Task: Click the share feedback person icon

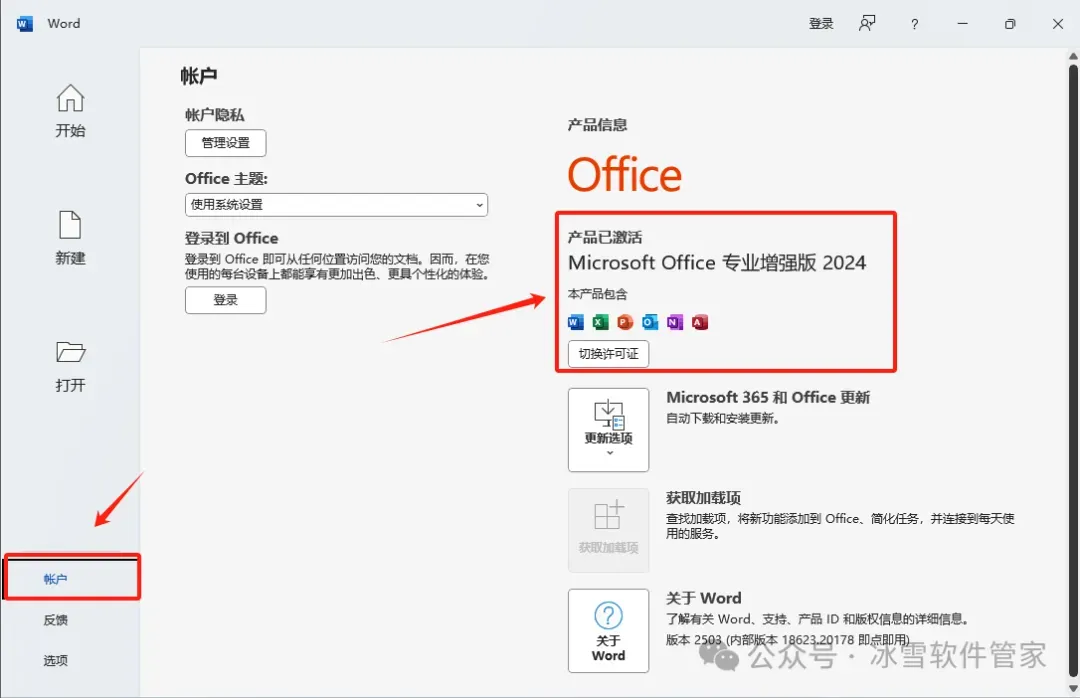Action: (x=867, y=23)
